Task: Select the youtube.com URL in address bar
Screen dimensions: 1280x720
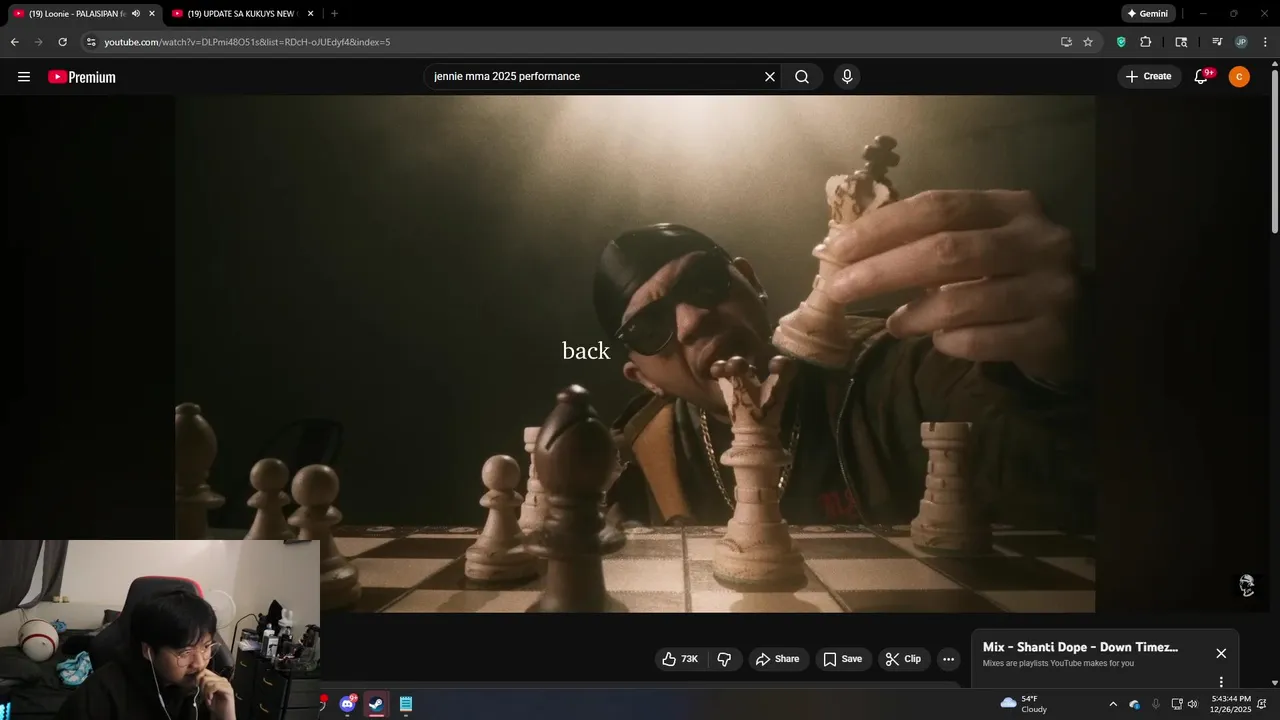Action: click(x=247, y=42)
